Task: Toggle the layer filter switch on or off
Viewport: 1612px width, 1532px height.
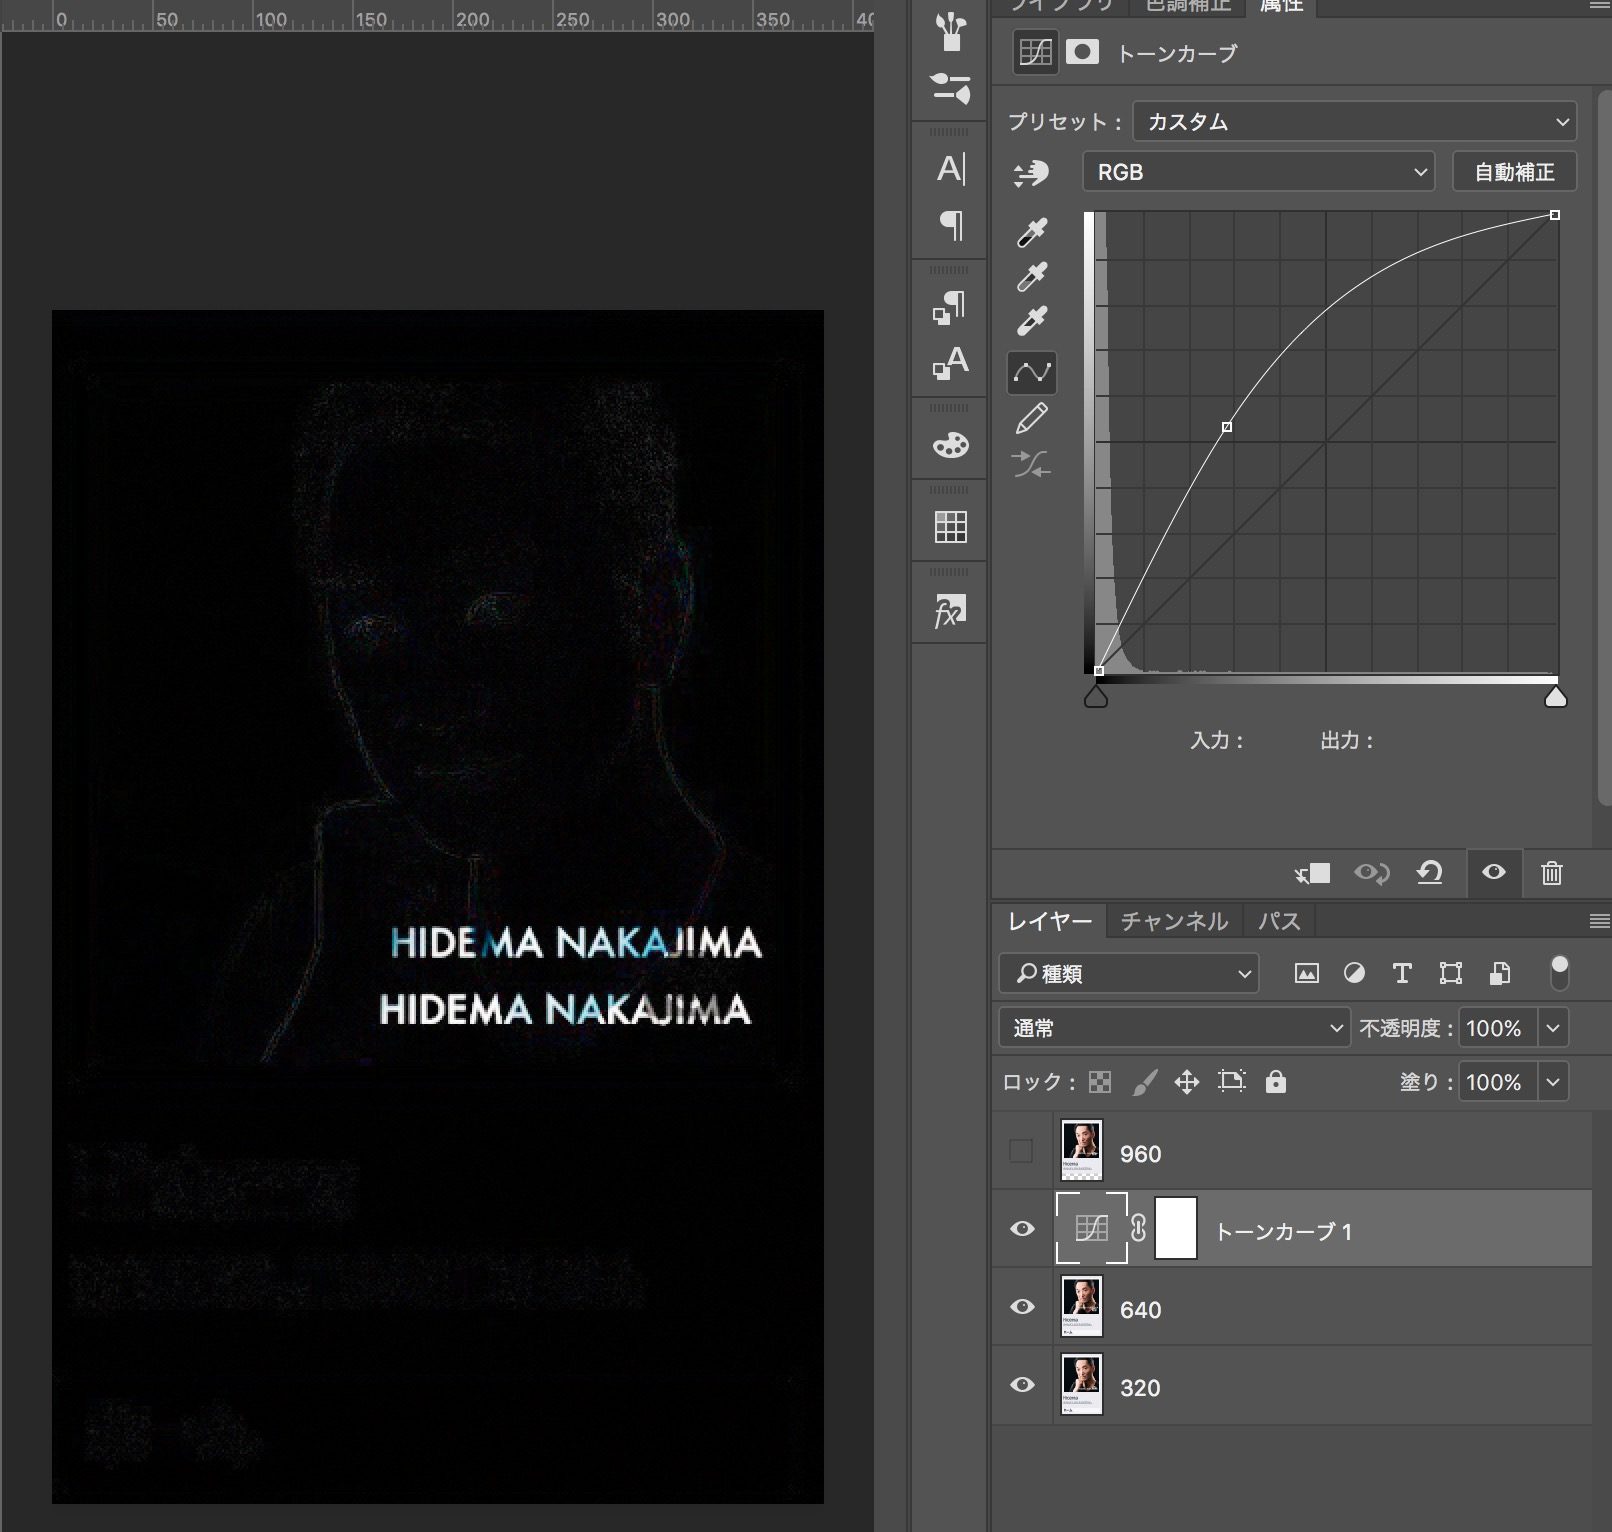Action: [x=1559, y=972]
